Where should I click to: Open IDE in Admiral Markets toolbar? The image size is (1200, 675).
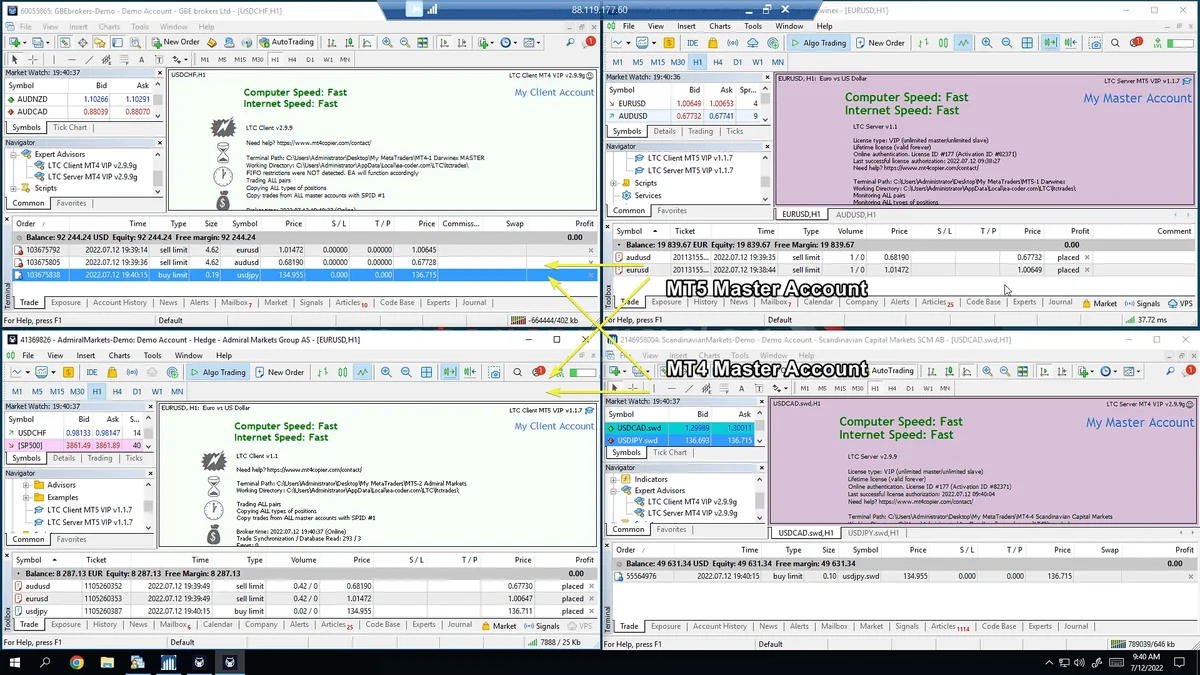click(x=92, y=372)
